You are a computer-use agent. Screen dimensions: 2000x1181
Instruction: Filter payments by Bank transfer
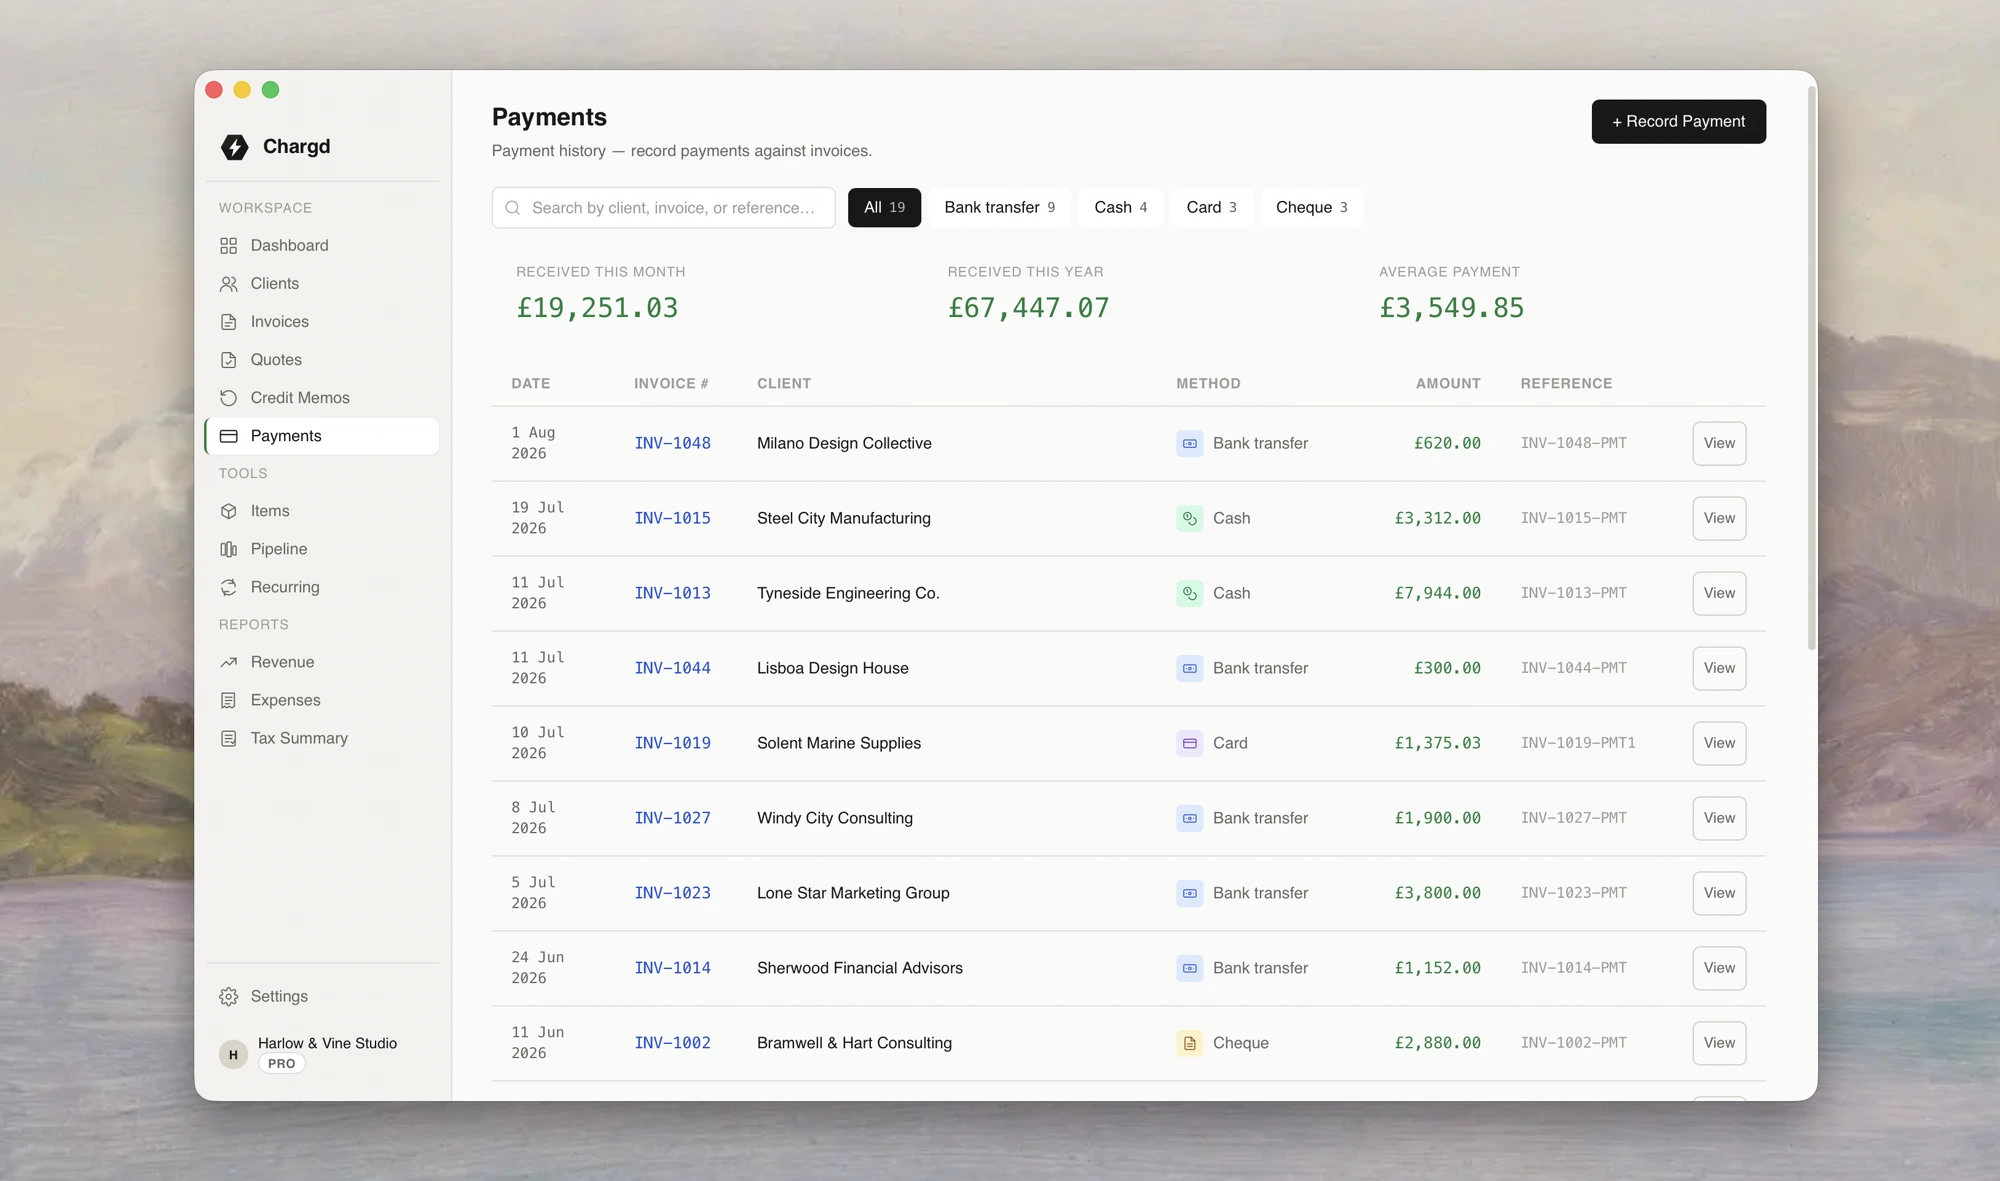(x=999, y=207)
